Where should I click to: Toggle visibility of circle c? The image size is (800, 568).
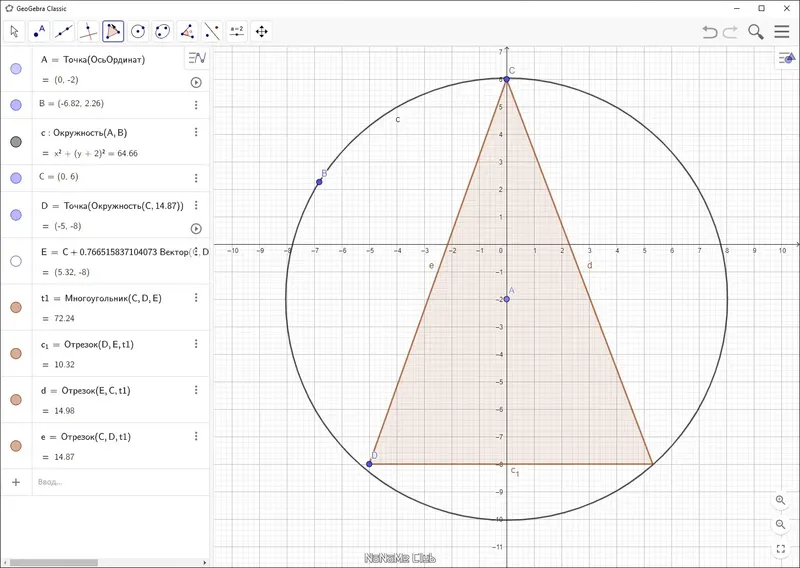[16, 142]
